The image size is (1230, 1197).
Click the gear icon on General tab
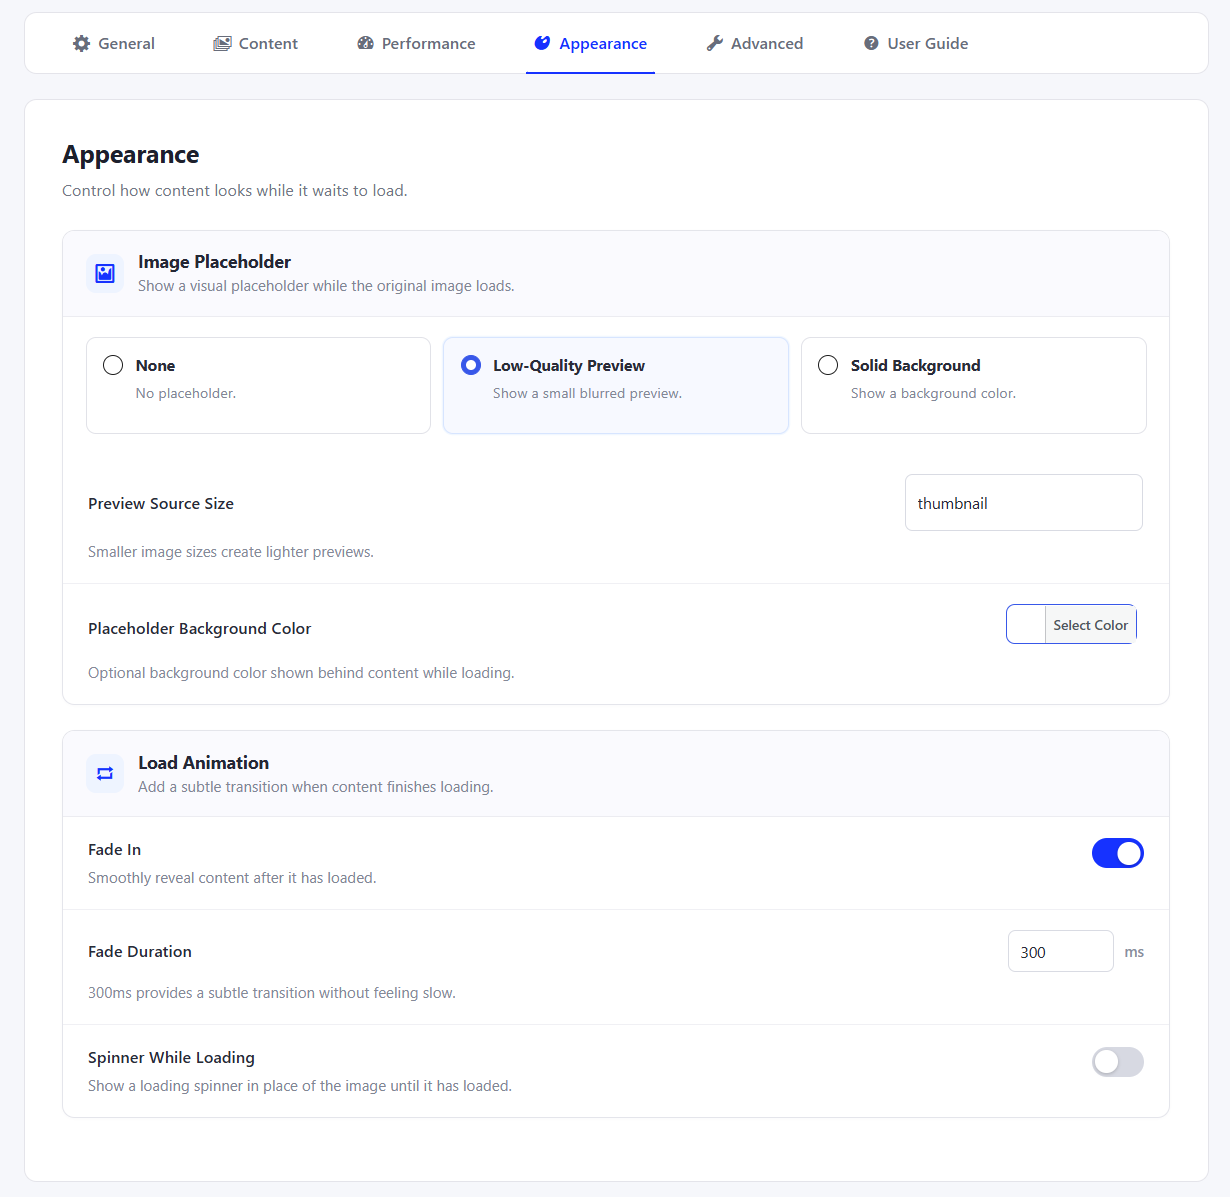(82, 43)
